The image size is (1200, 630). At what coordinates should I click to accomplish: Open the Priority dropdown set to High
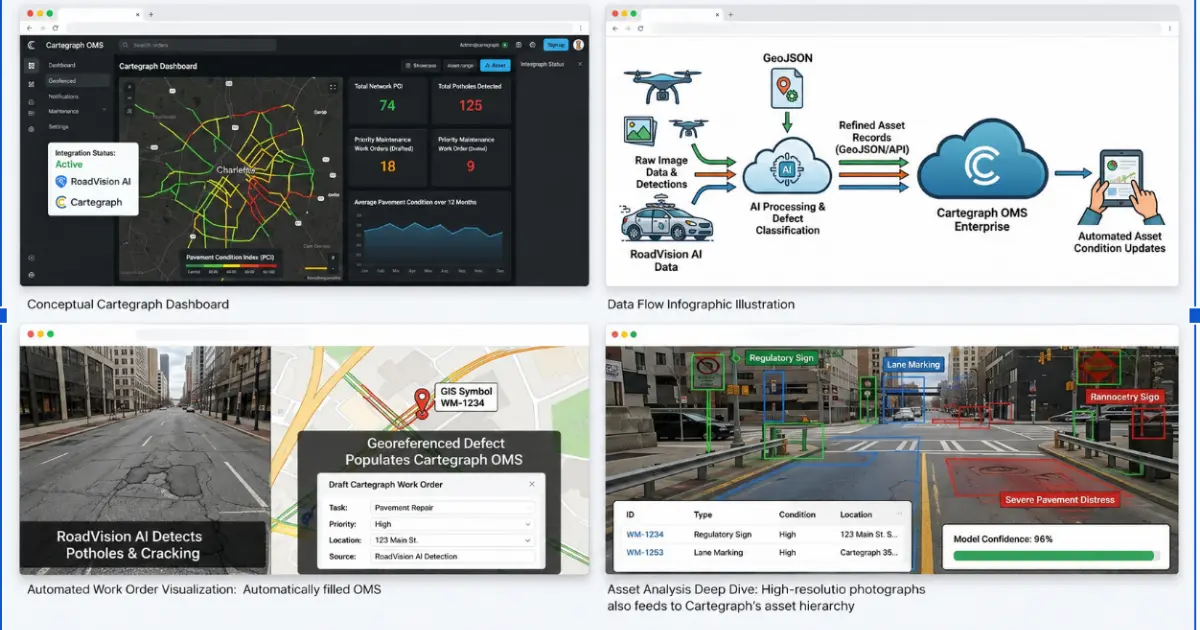pyautogui.click(x=453, y=524)
